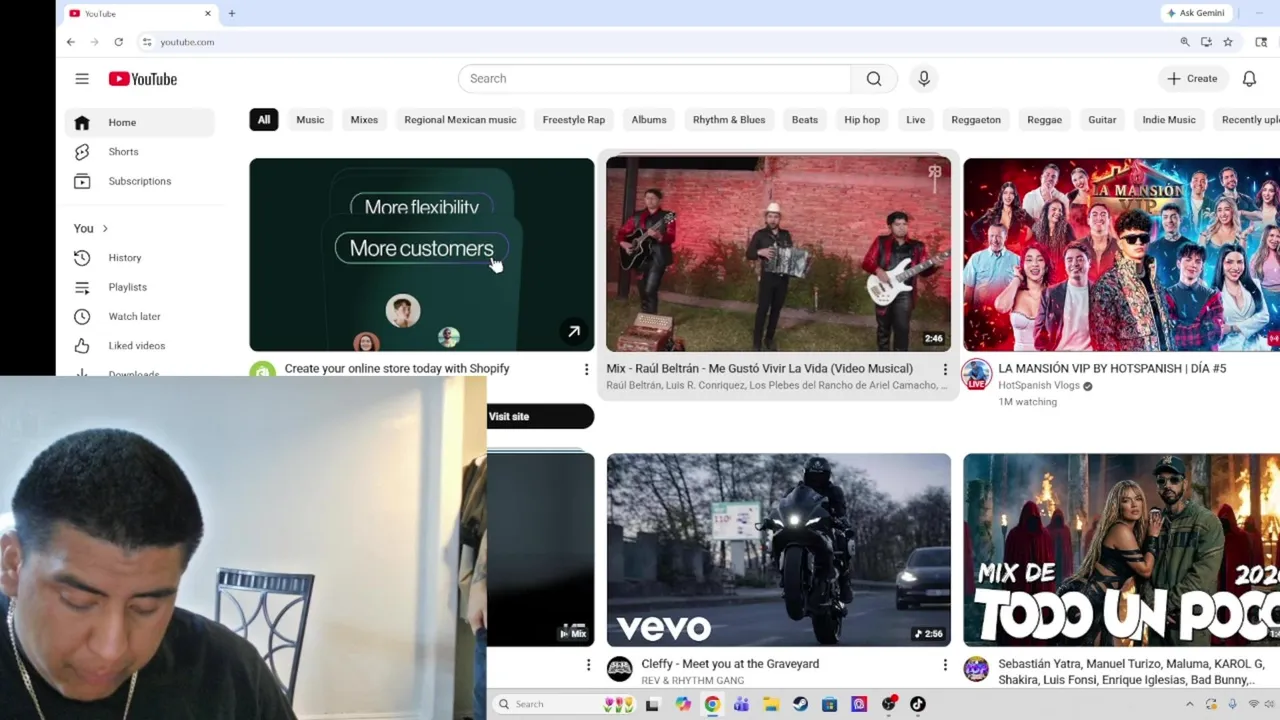Select the Music filter chip

pos(310,120)
